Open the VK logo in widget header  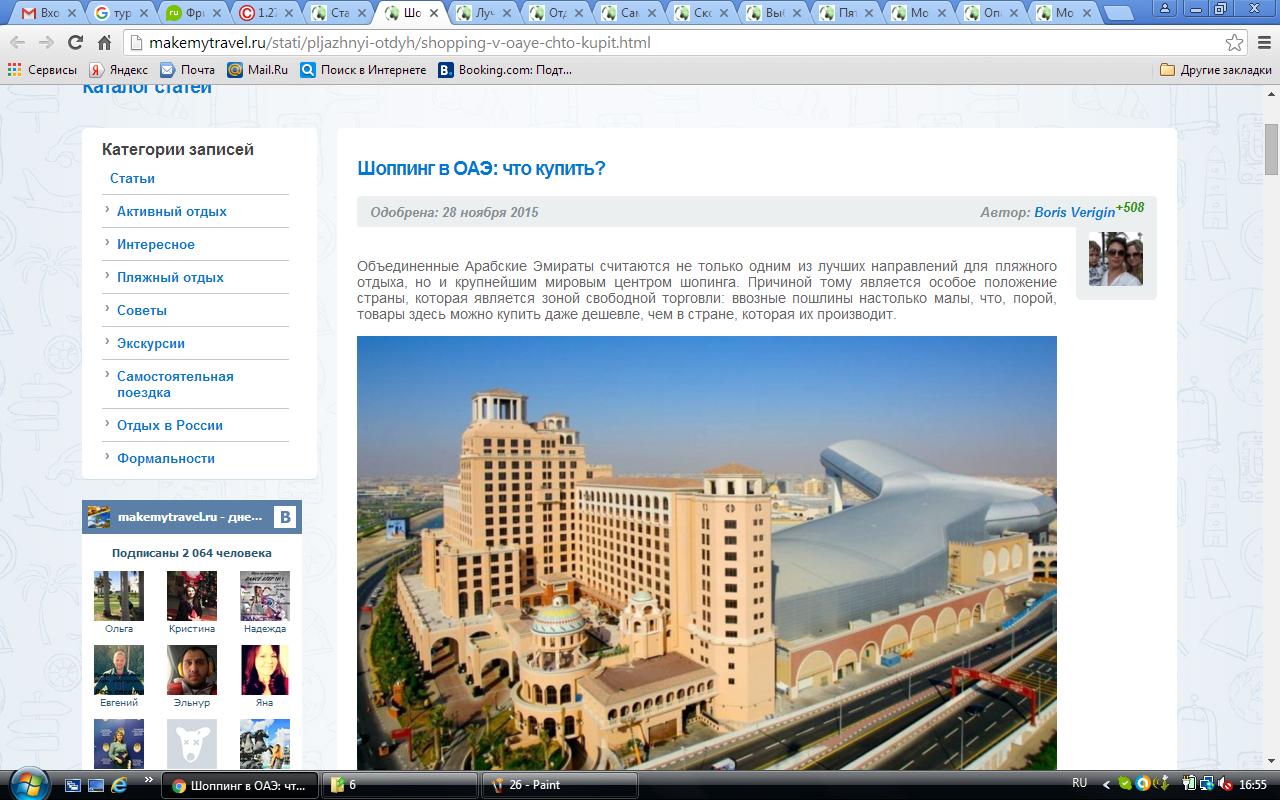[x=285, y=517]
